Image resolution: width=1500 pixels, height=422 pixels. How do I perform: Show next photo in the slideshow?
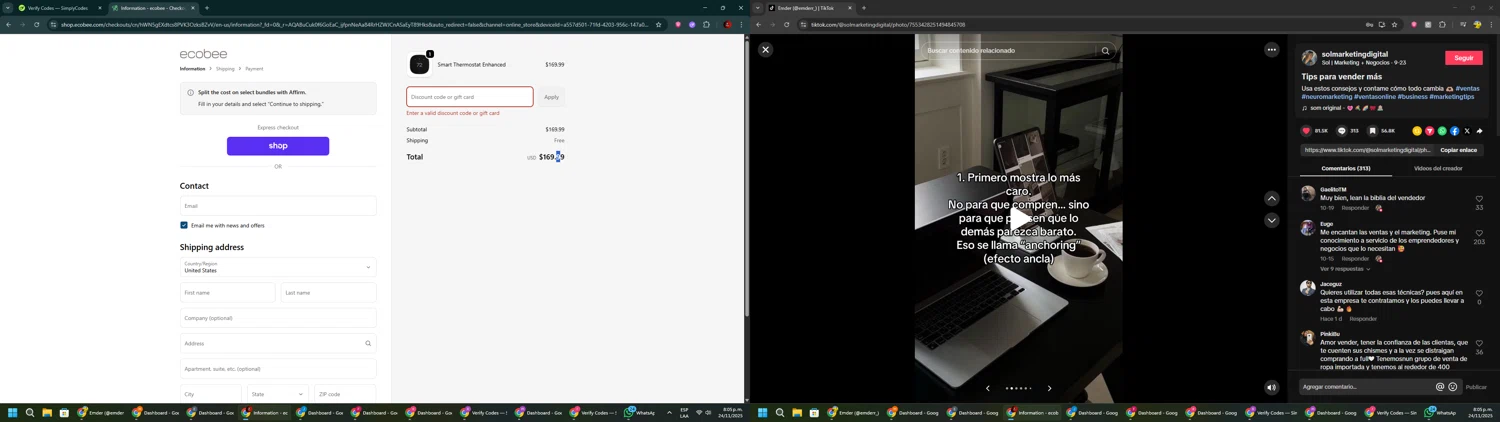pyautogui.click(x=1049, y=388)
